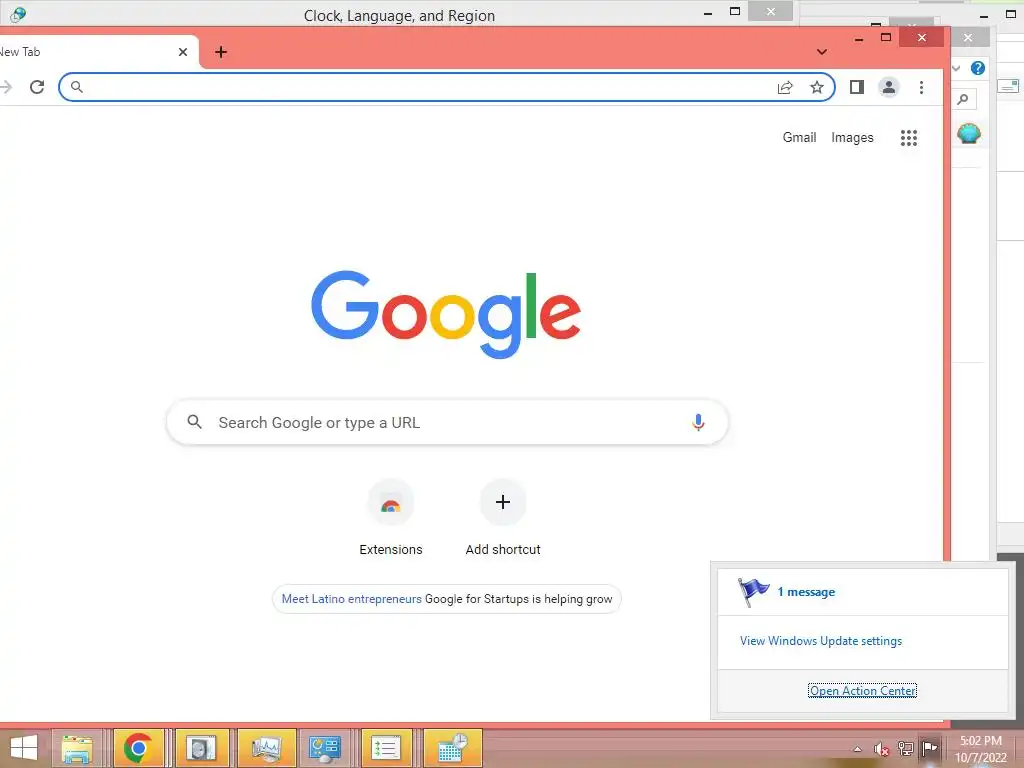Screen dimensions: 1024x768
Task: Click the forward navigation arrow in Chrome
Action: (6, 87)
